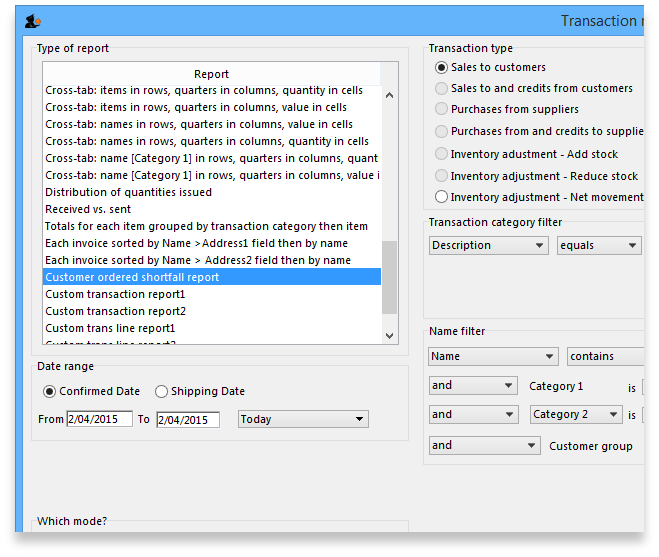Select Confirmed Date radio button
Screen dimensions: 659x557
(50, 391)
